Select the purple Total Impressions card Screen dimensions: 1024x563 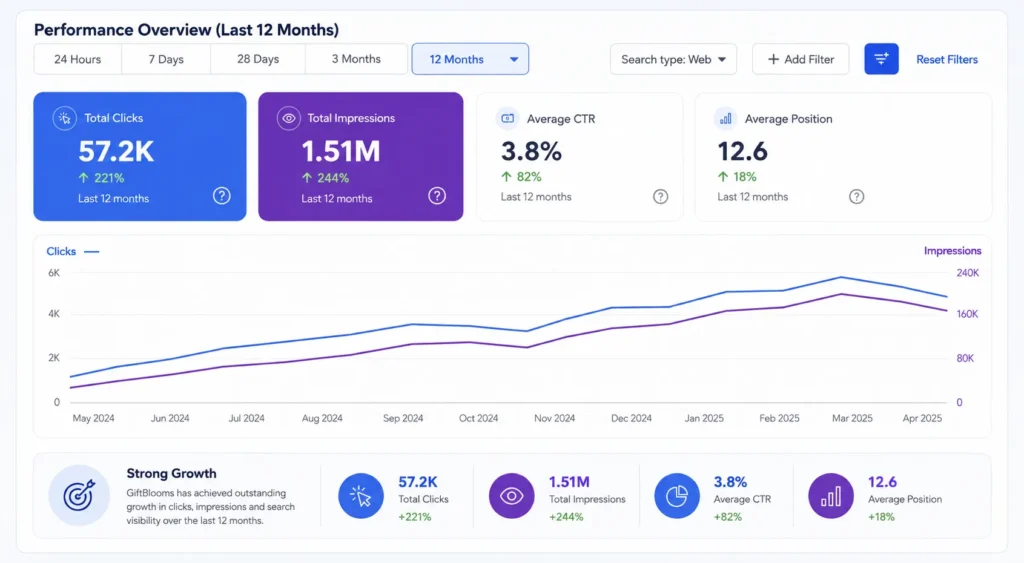[x=360, y=156]
